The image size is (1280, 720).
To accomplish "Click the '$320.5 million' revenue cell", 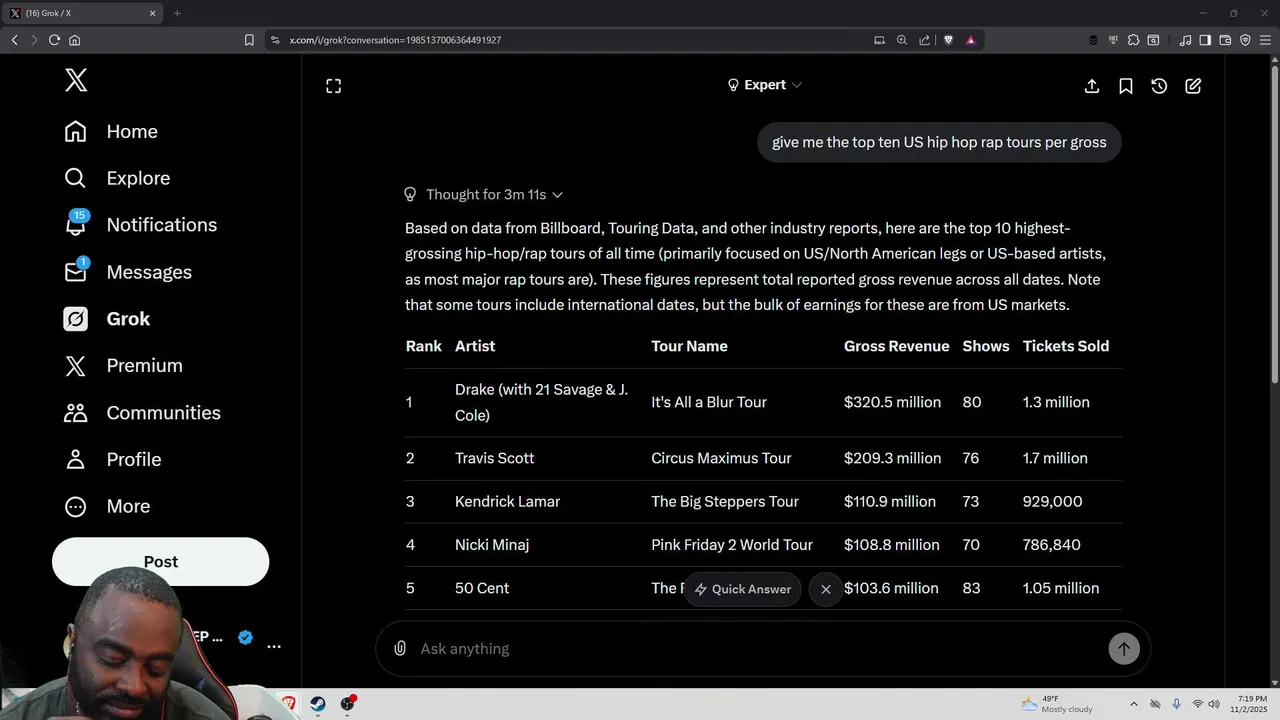I will 892,402.
